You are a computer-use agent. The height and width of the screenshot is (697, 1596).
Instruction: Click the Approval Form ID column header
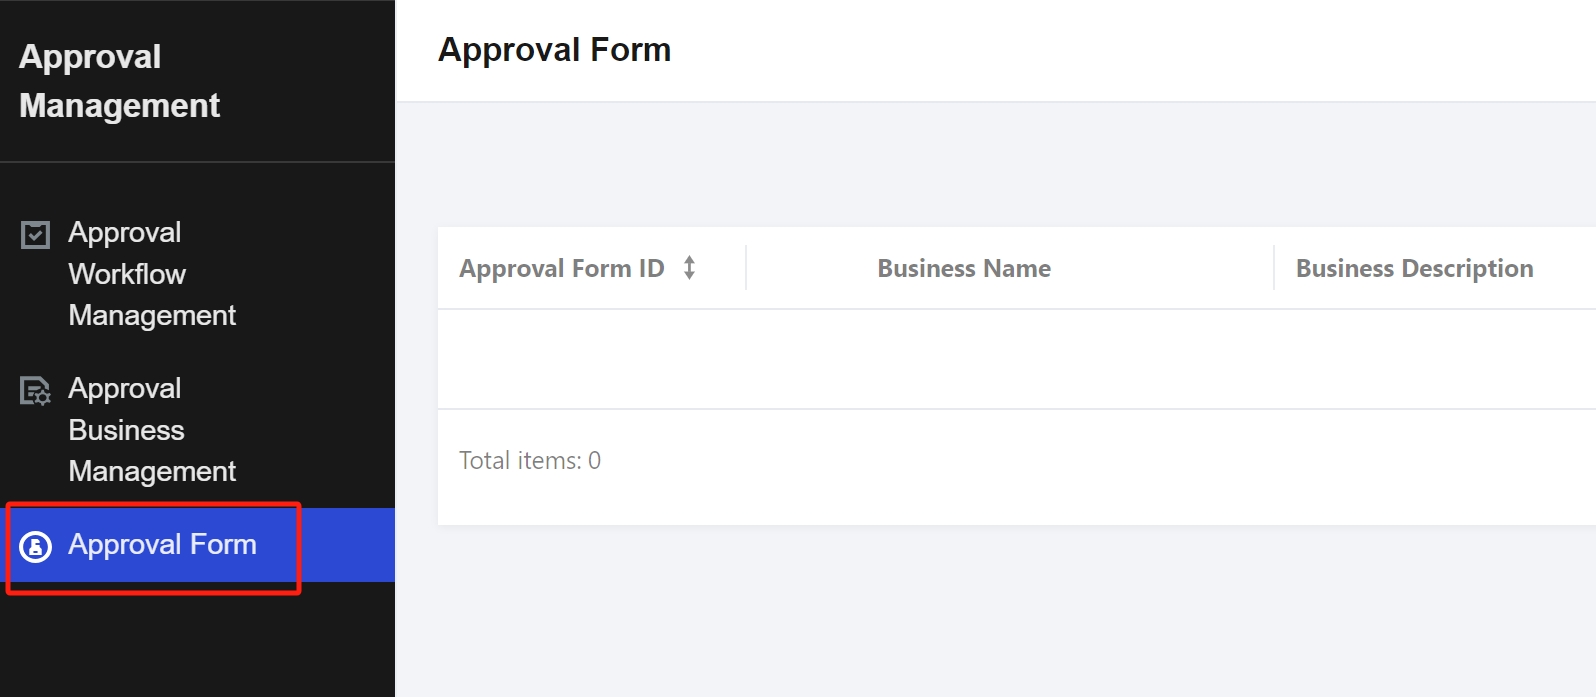(x=562, y=268)
